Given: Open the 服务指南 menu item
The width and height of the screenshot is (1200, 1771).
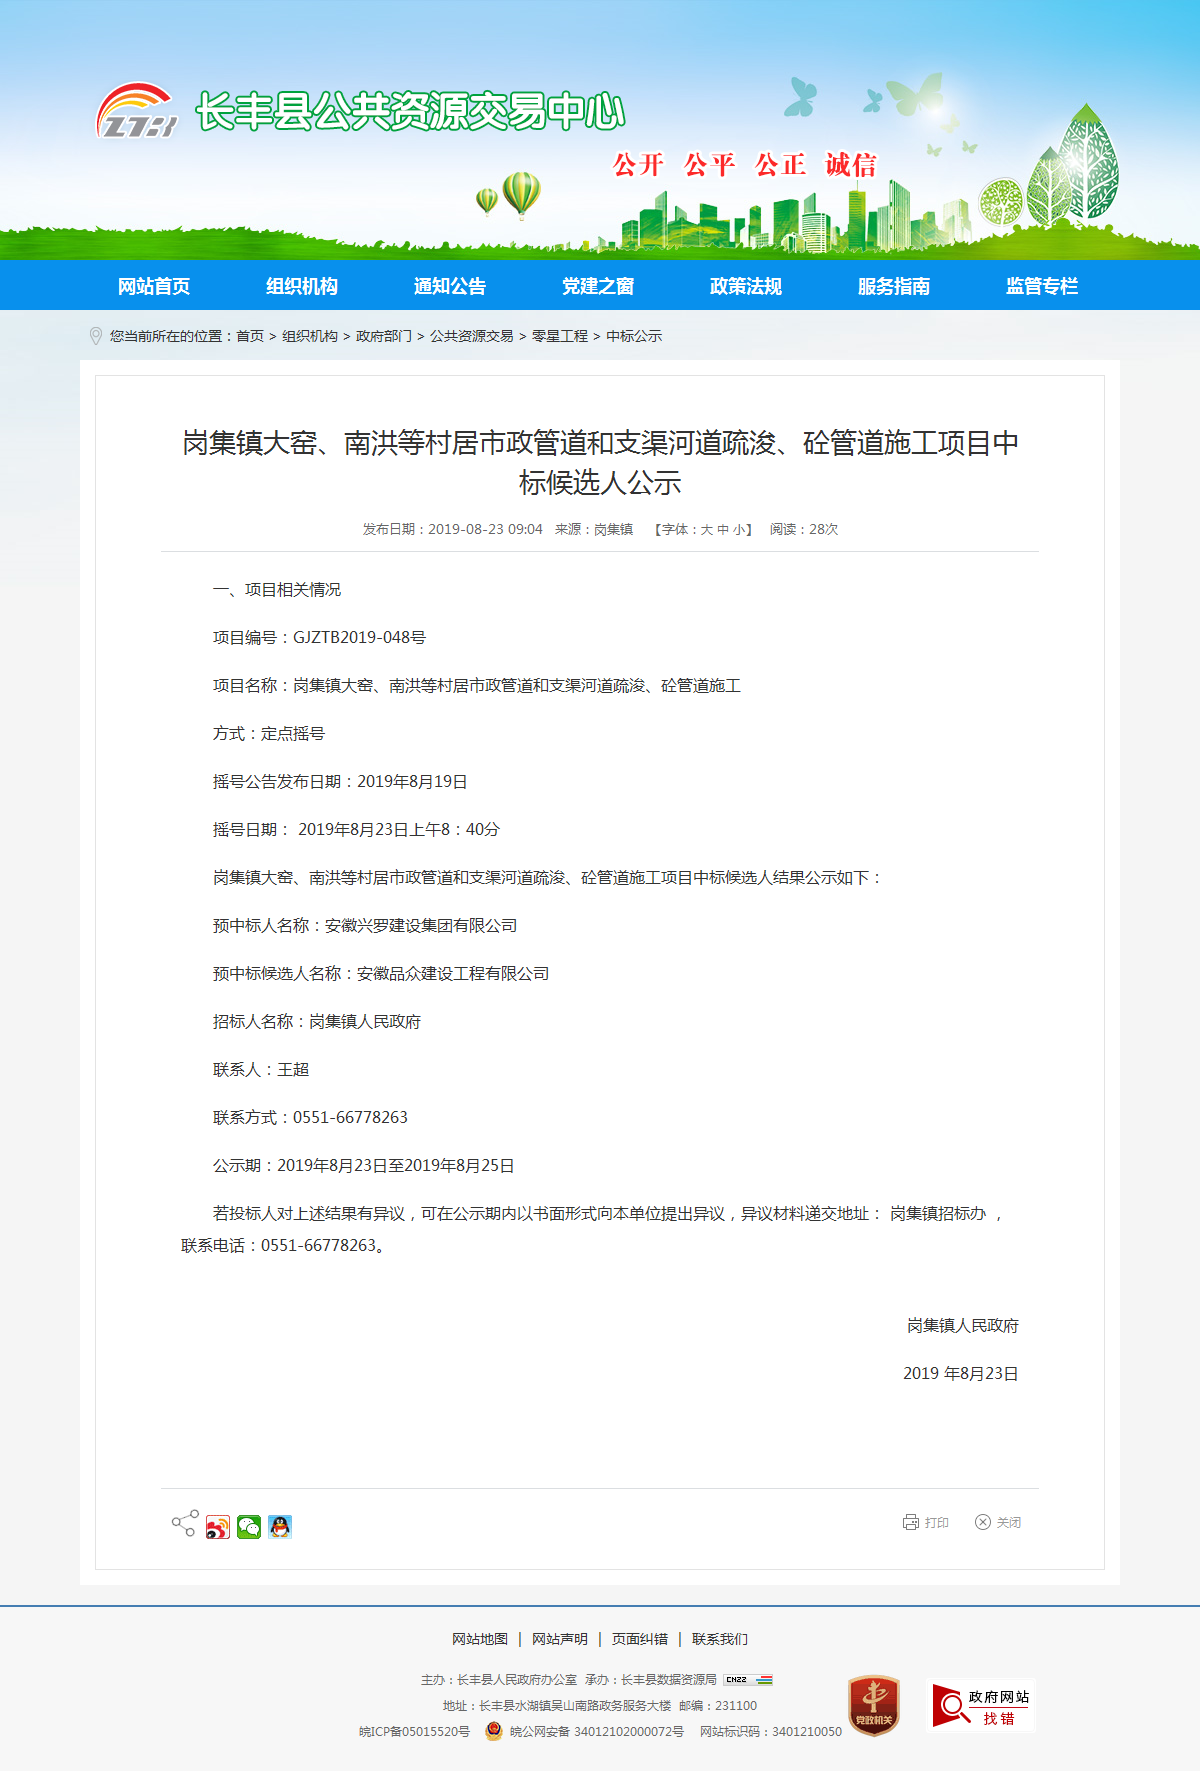Looking at the screenshot, I should [x=894, y=286].
